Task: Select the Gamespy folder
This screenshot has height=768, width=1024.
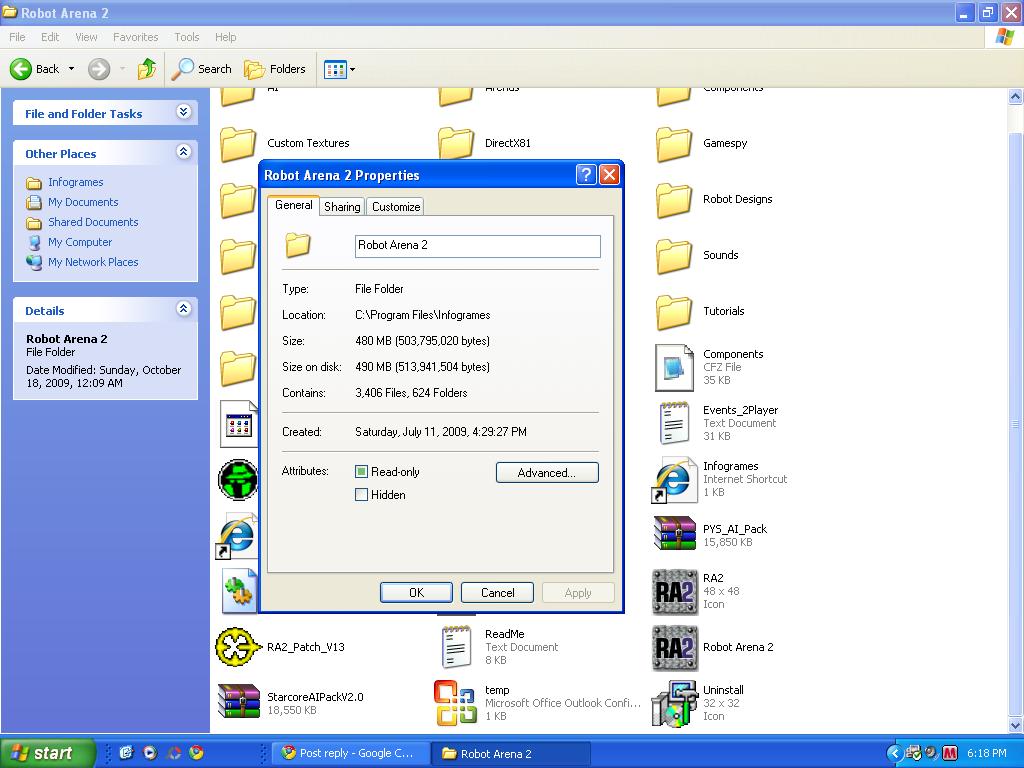Action: pos(702,144)
